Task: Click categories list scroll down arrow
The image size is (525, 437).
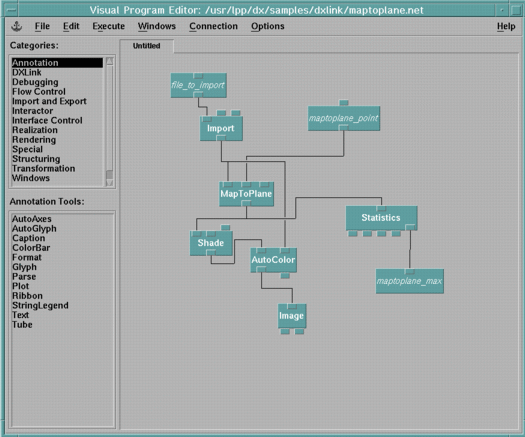Action: point(109,183)
